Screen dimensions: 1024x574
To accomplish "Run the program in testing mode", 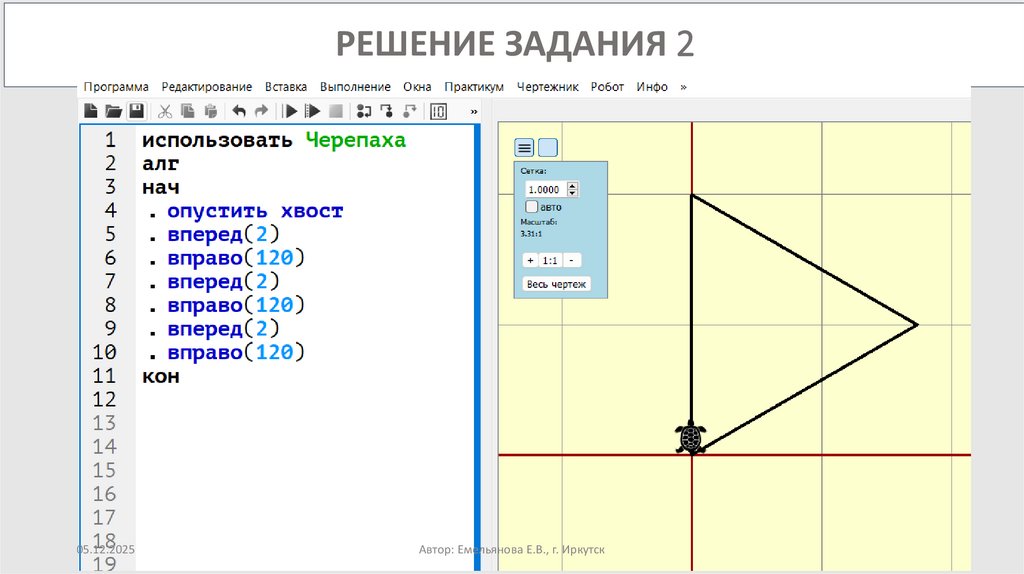I will (x=313, y=111).
